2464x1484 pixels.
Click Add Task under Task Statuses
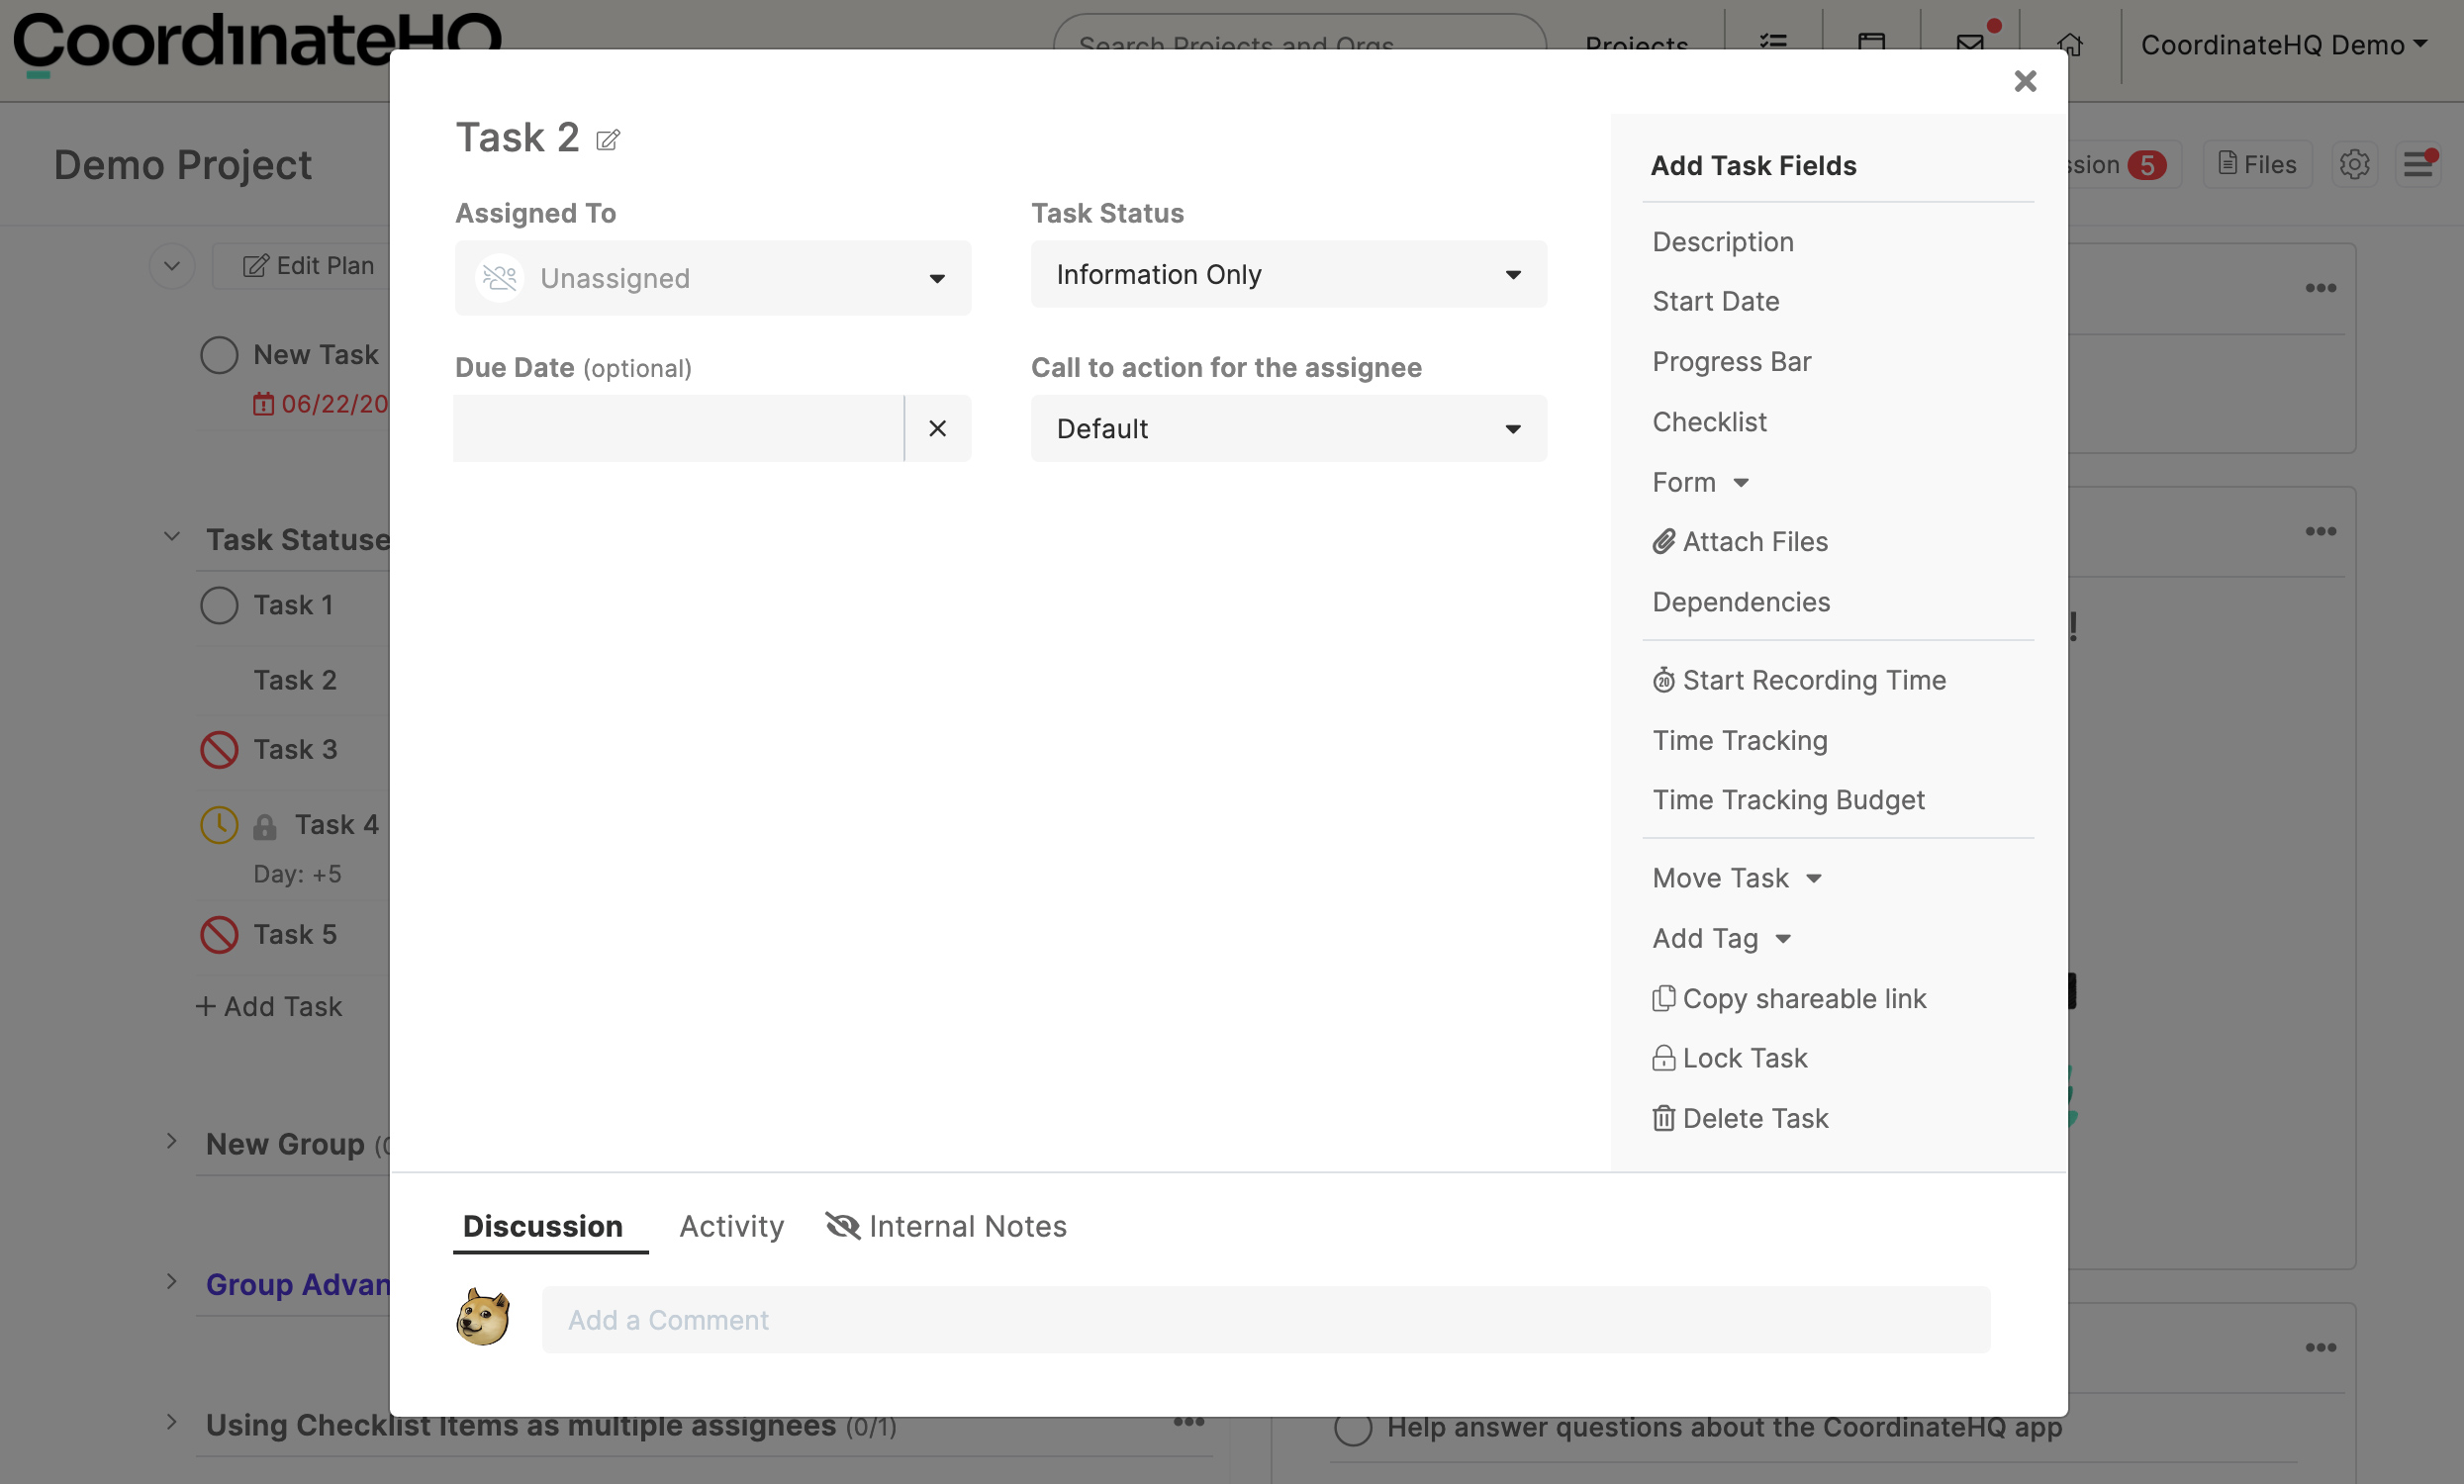tap(270, 1006)
